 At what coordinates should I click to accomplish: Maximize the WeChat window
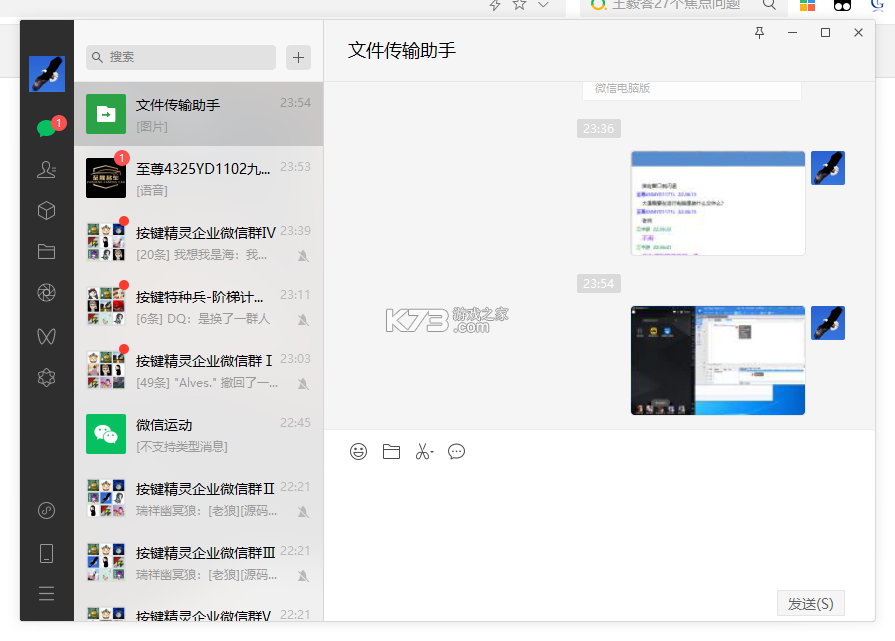tap(825, 33)
